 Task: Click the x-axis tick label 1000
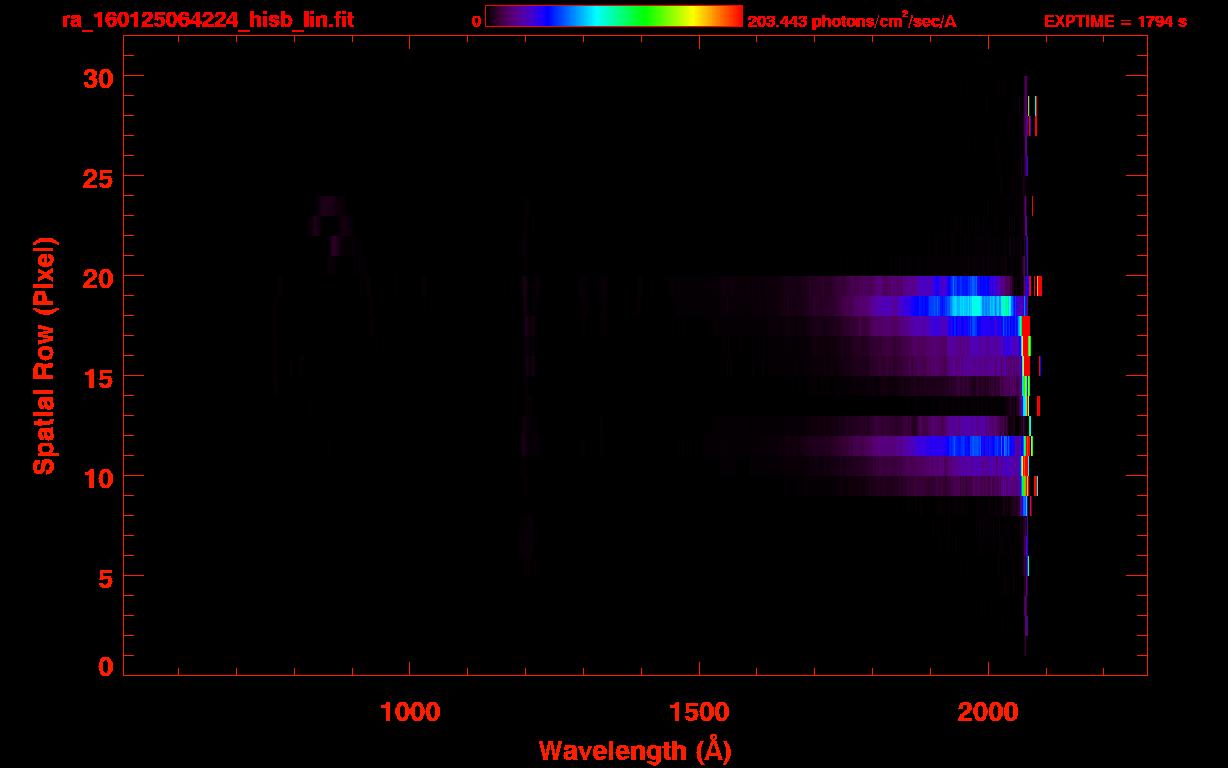(x=411, y=712)
